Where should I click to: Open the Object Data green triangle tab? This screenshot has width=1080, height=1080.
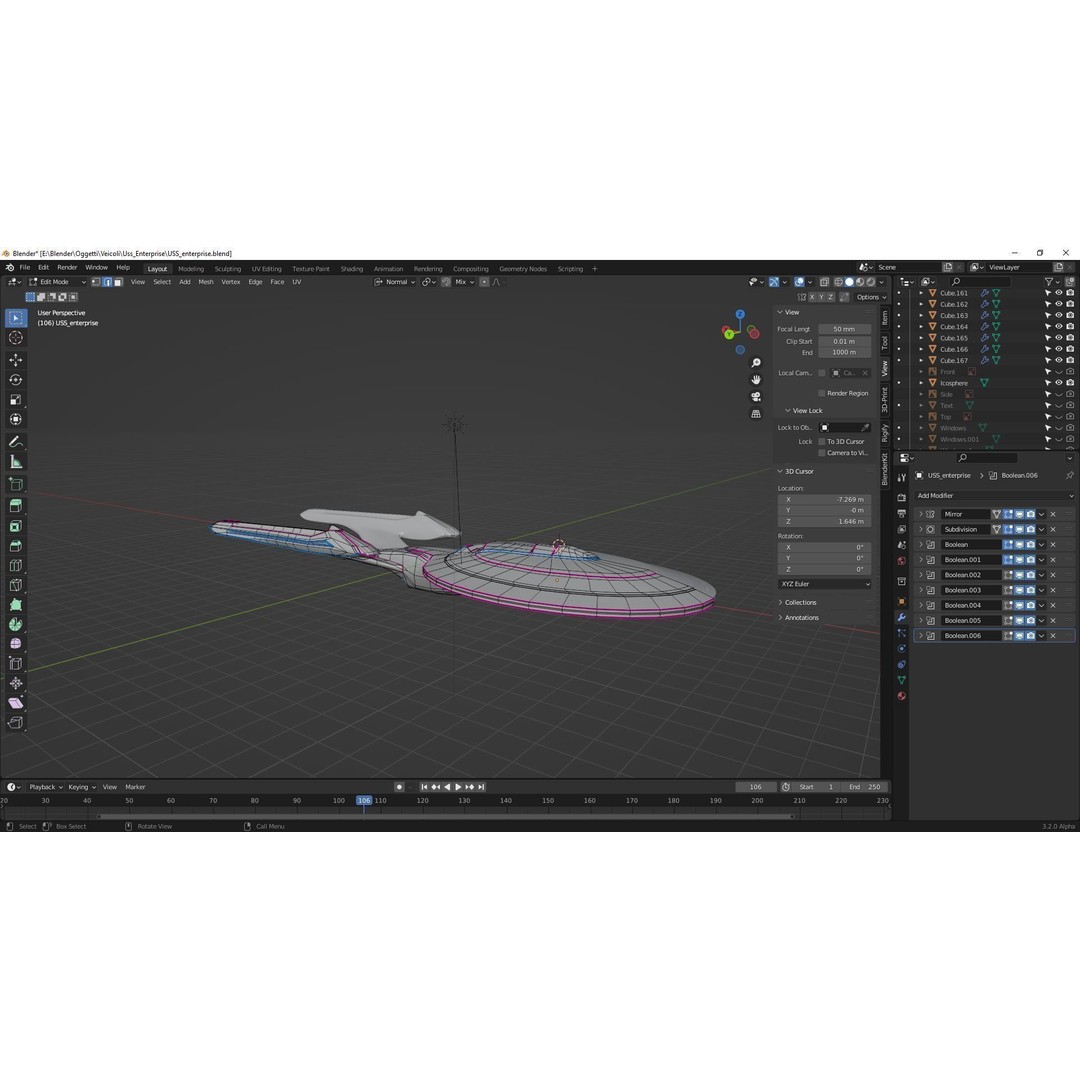(x=902, y=680)
